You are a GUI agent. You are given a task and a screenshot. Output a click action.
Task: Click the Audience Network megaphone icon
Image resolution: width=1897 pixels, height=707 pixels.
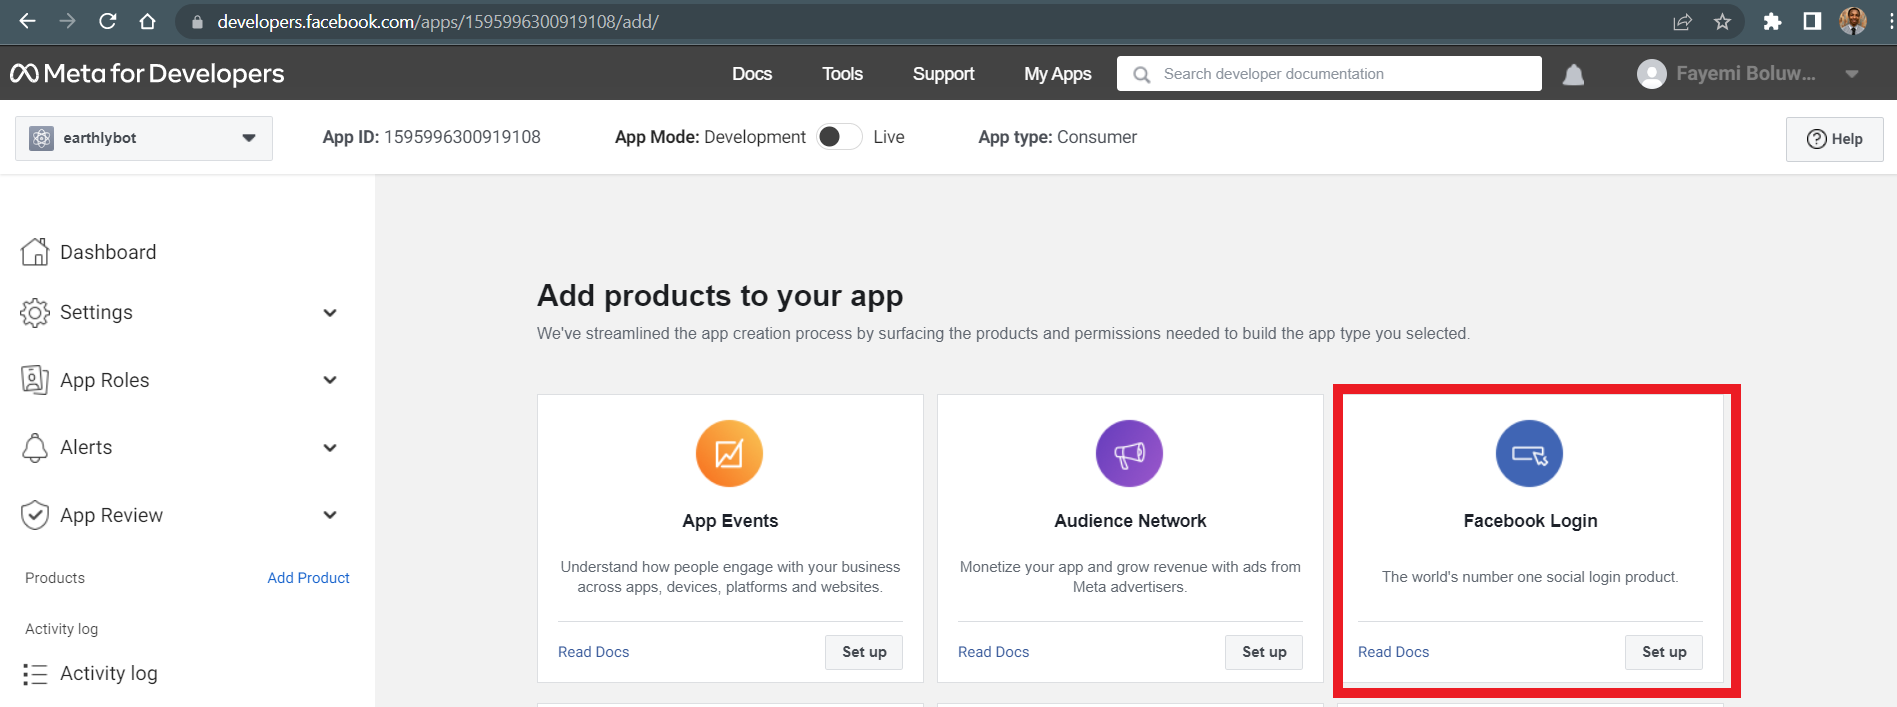click(x=1129, y=454)
